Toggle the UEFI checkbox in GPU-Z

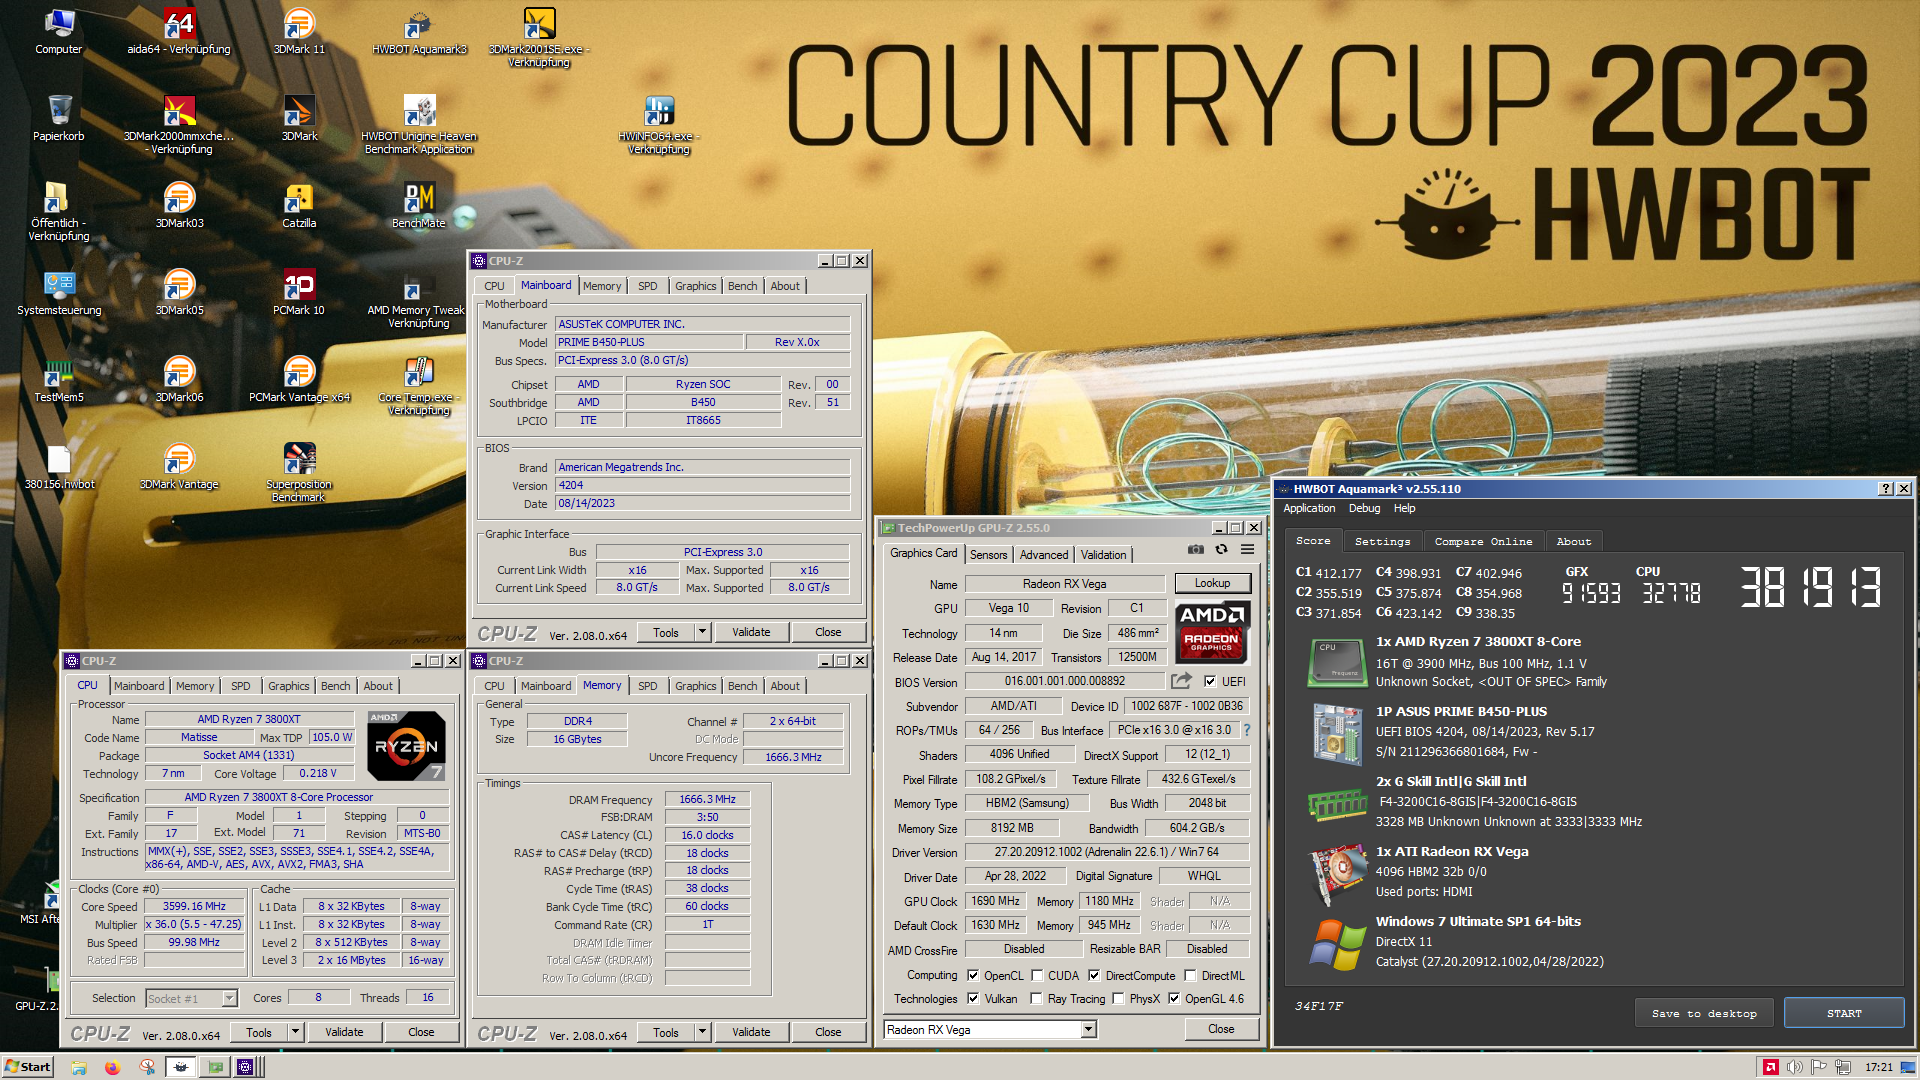tap(1210, 682)
